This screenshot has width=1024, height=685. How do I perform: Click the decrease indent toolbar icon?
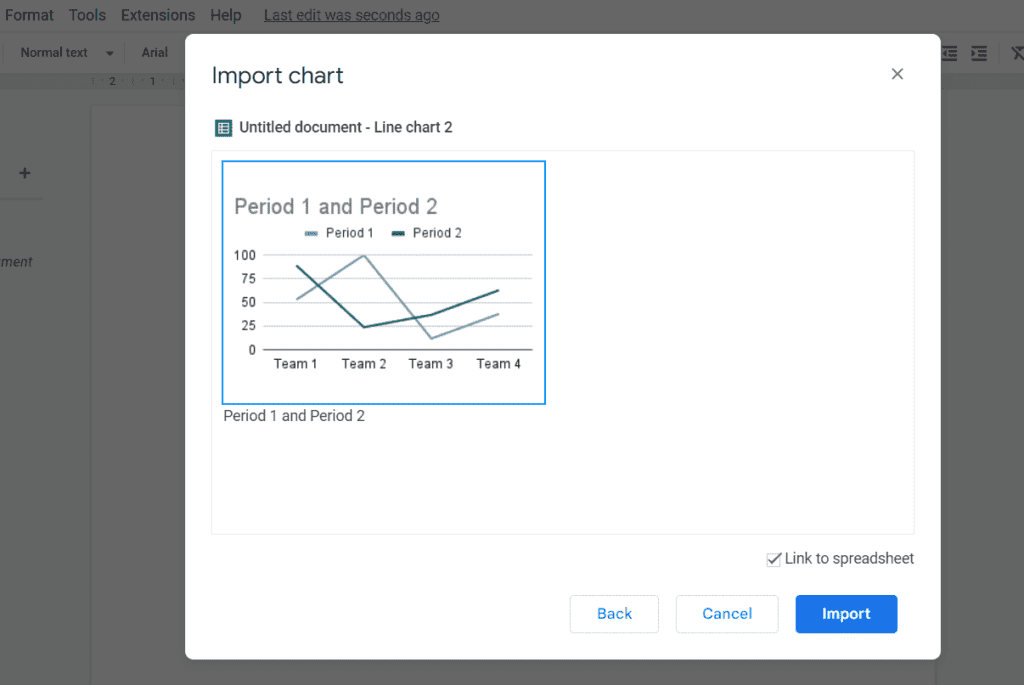click(950, 53)
